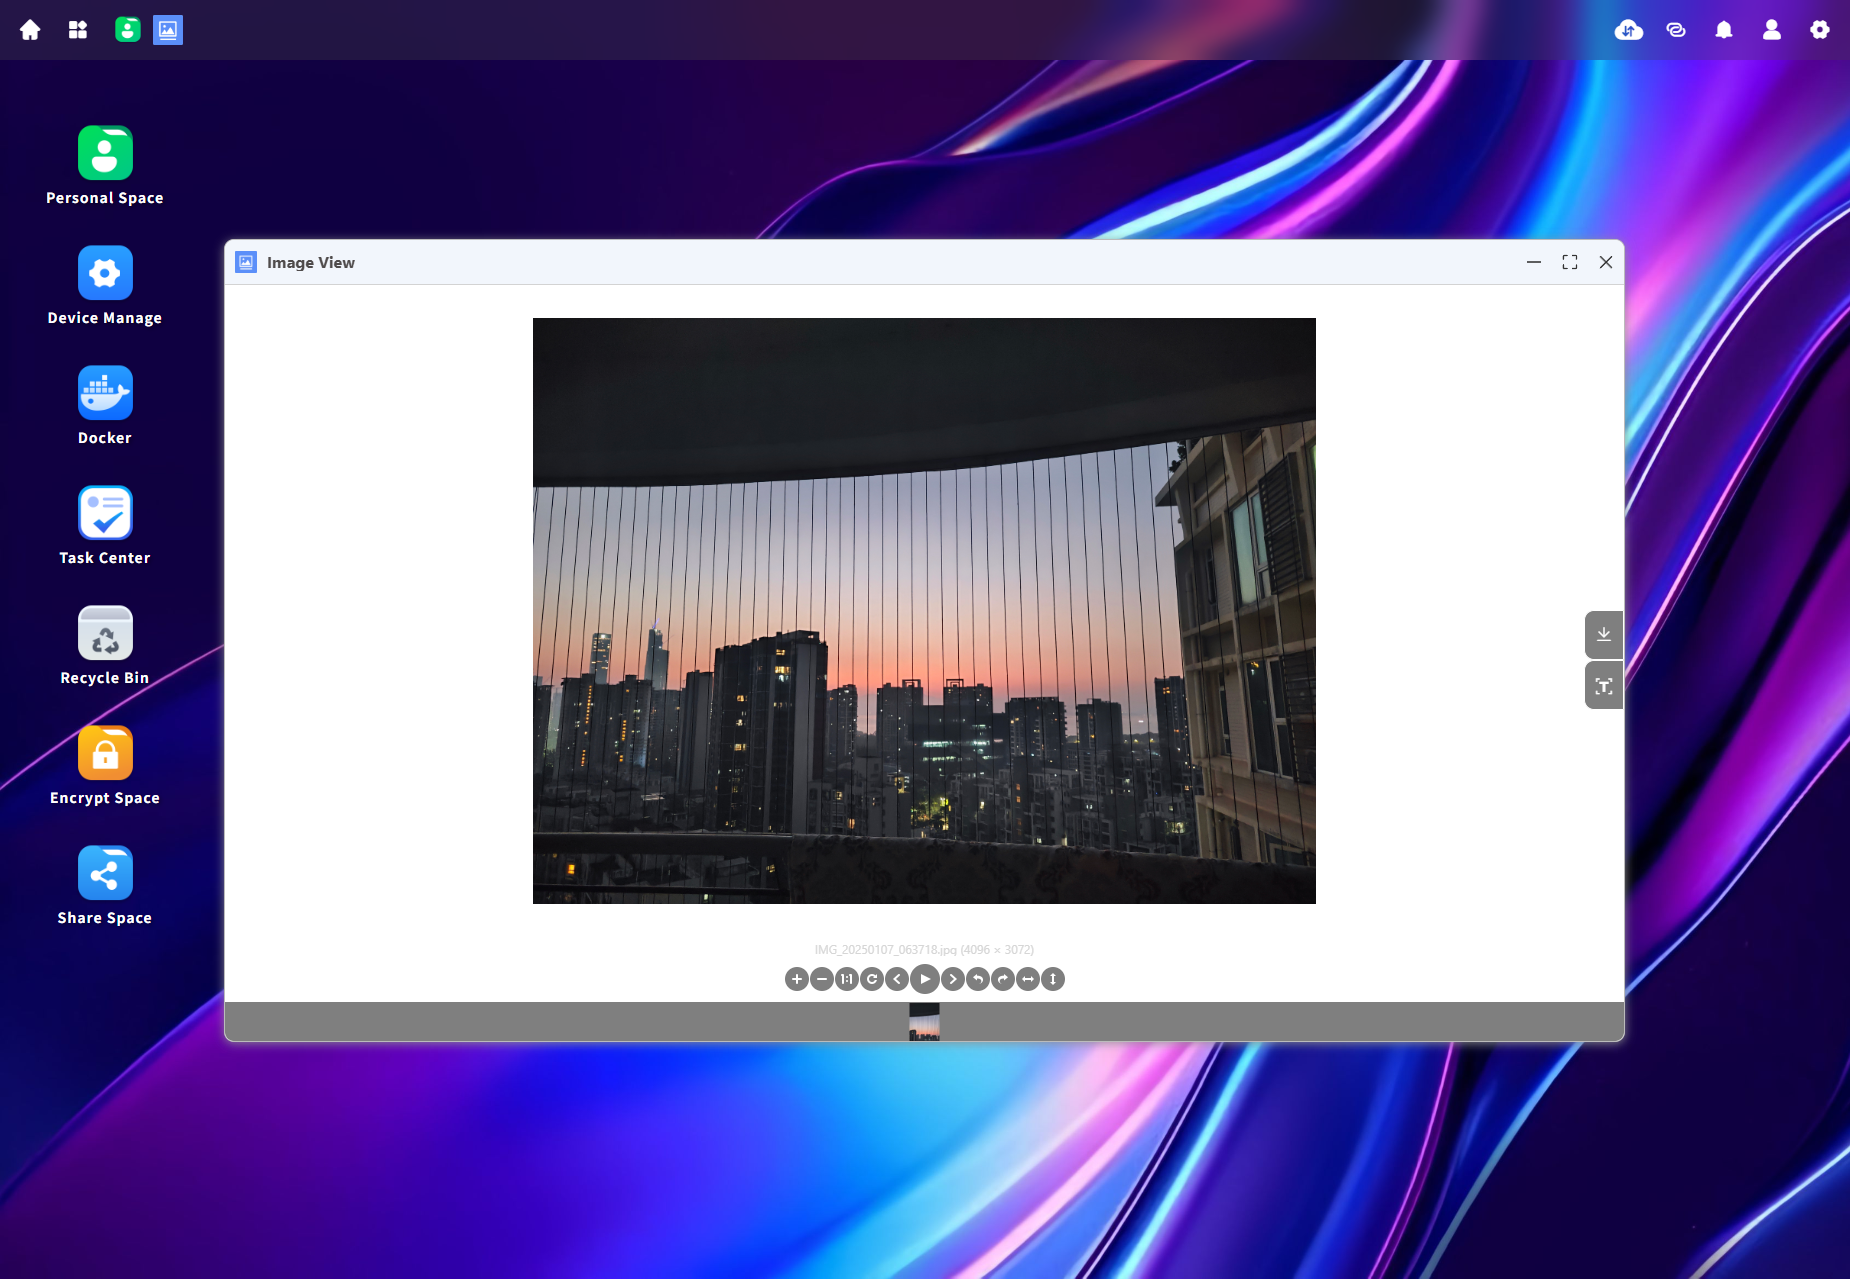Image resolution: width=1850 pixels, height=1279 pixels.
Task: Download the image via side button
Action: 1604,634
